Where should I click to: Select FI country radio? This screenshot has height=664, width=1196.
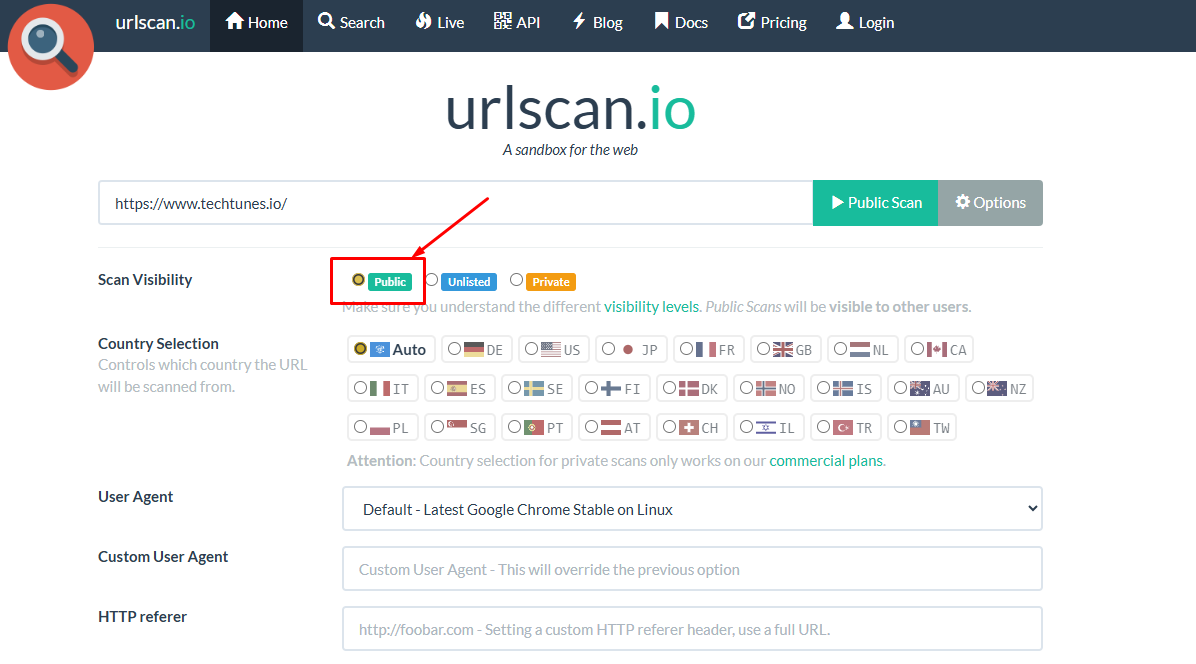point(592,387)
